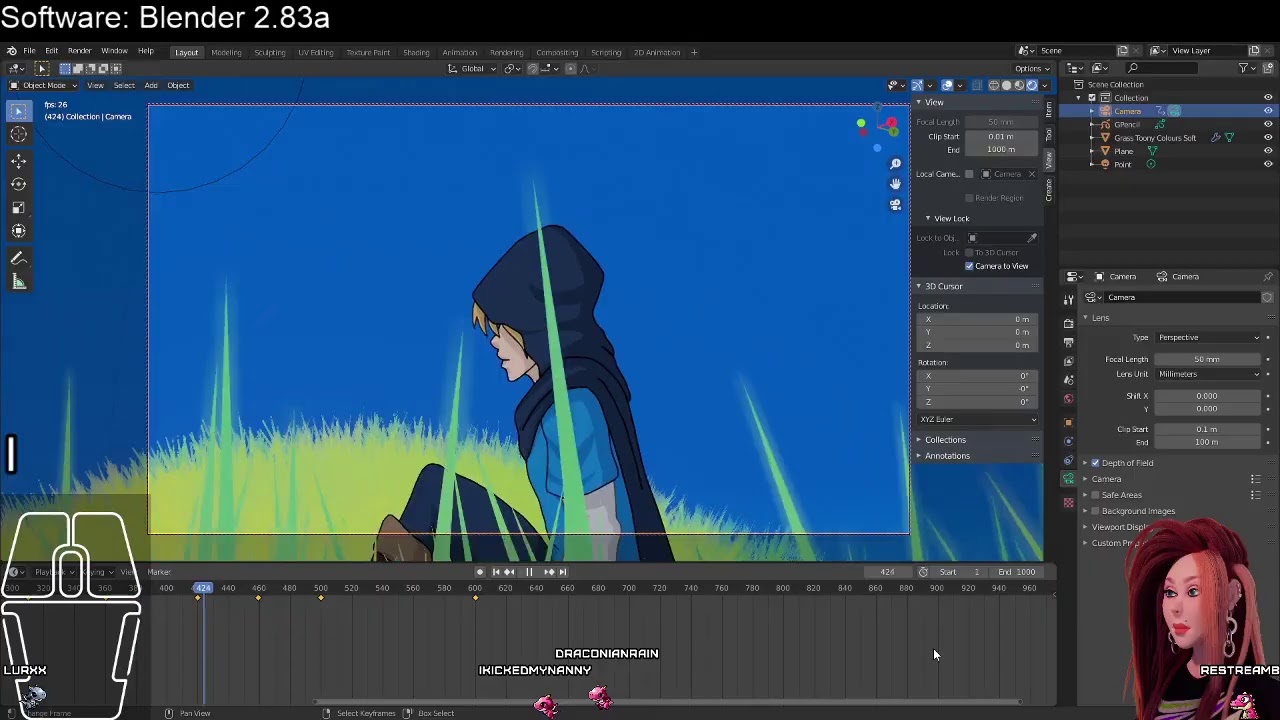The width and height of the screenshot is (1280, 720).
Task: Open the File menu
Action: [x=30, y=51]
